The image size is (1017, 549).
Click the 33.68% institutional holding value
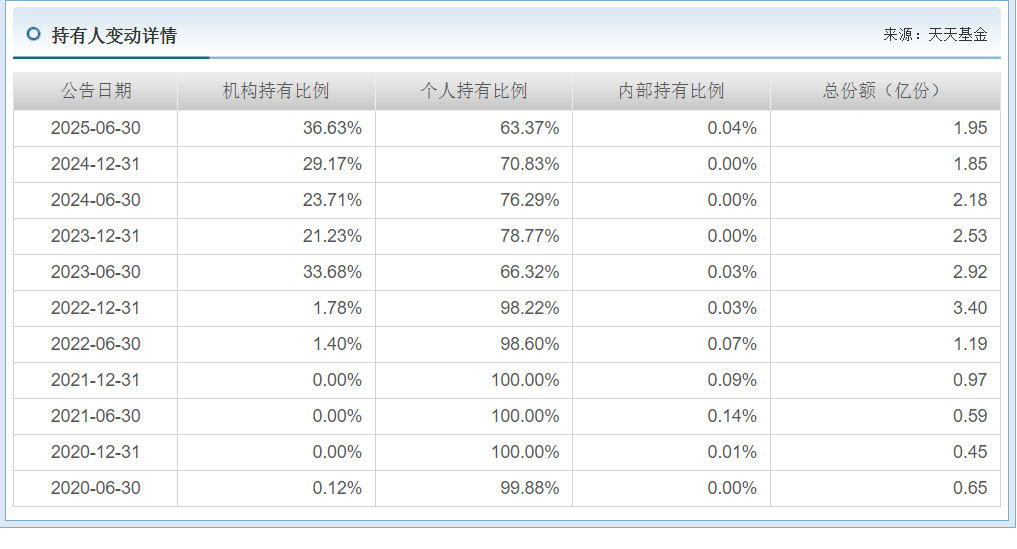[x=332, y=272]
